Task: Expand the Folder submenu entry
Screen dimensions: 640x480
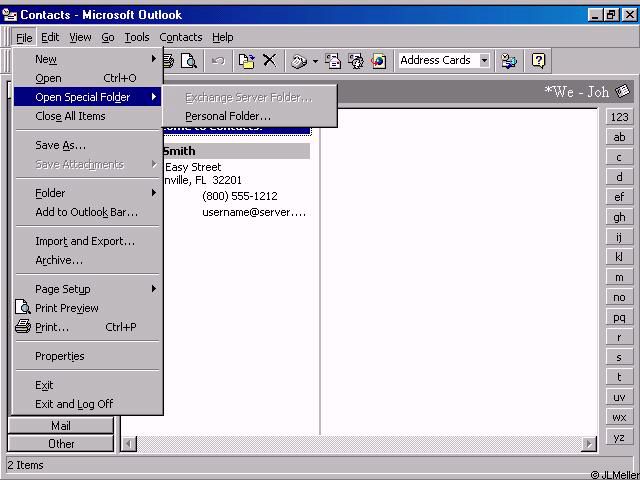Action: pyautogui.click(x=88, y=193)
